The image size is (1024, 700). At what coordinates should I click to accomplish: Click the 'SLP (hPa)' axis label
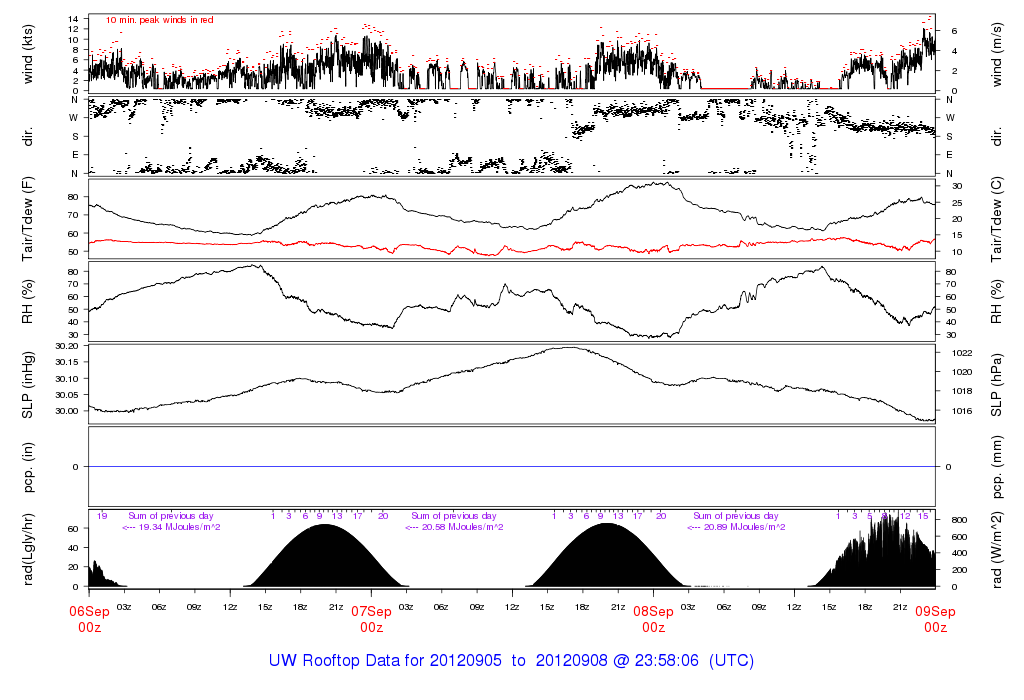click(997, 385)
